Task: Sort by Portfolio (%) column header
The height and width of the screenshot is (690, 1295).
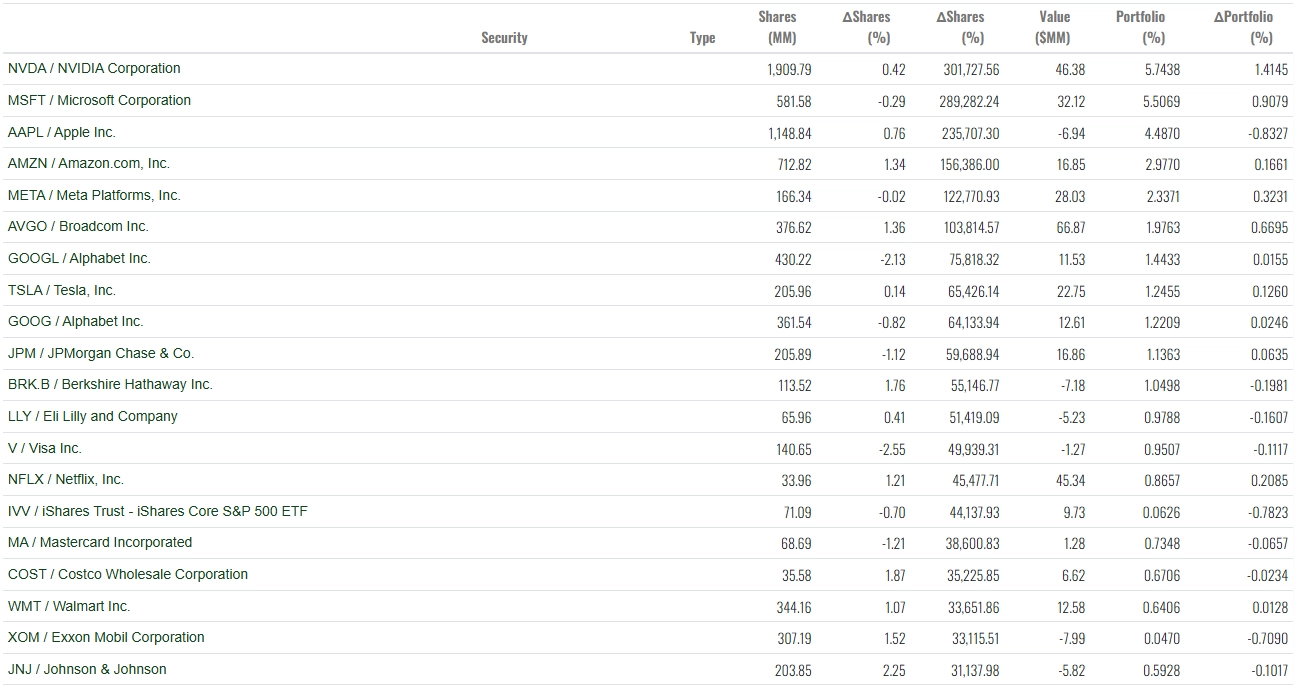Action: click(1140, 28)
